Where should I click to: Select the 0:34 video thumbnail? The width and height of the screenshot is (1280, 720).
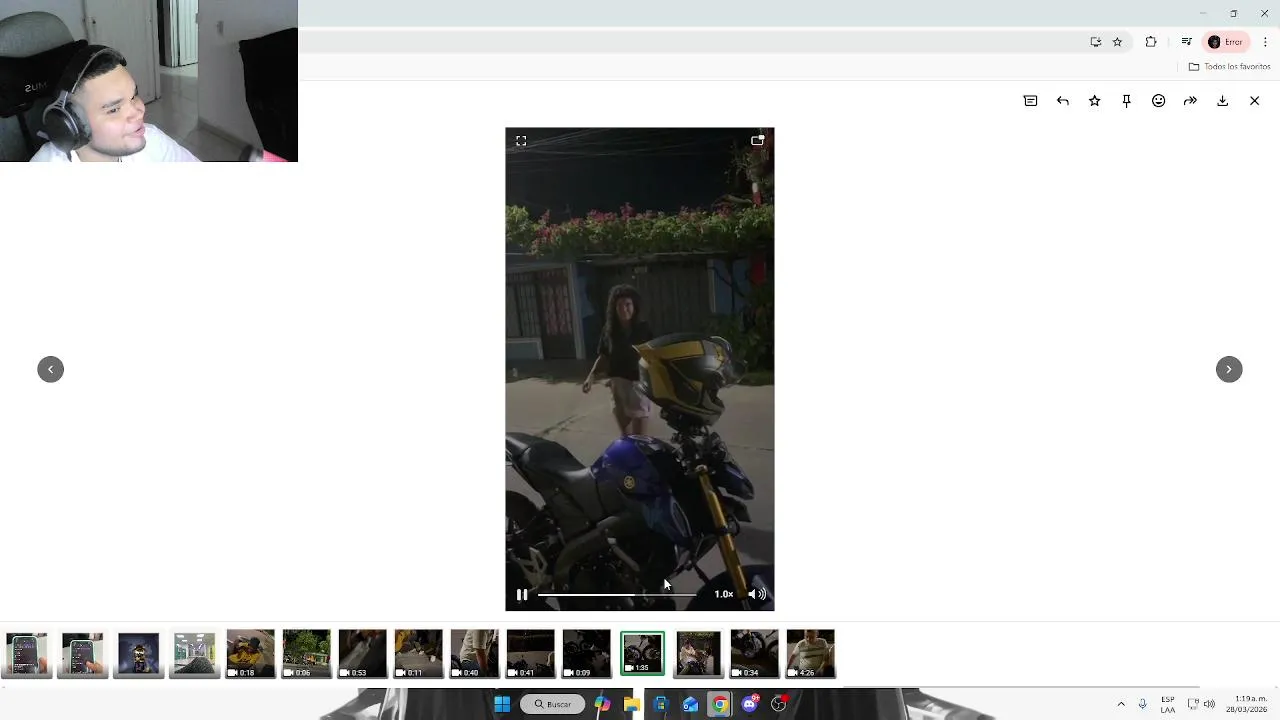(x=754, y=653)
